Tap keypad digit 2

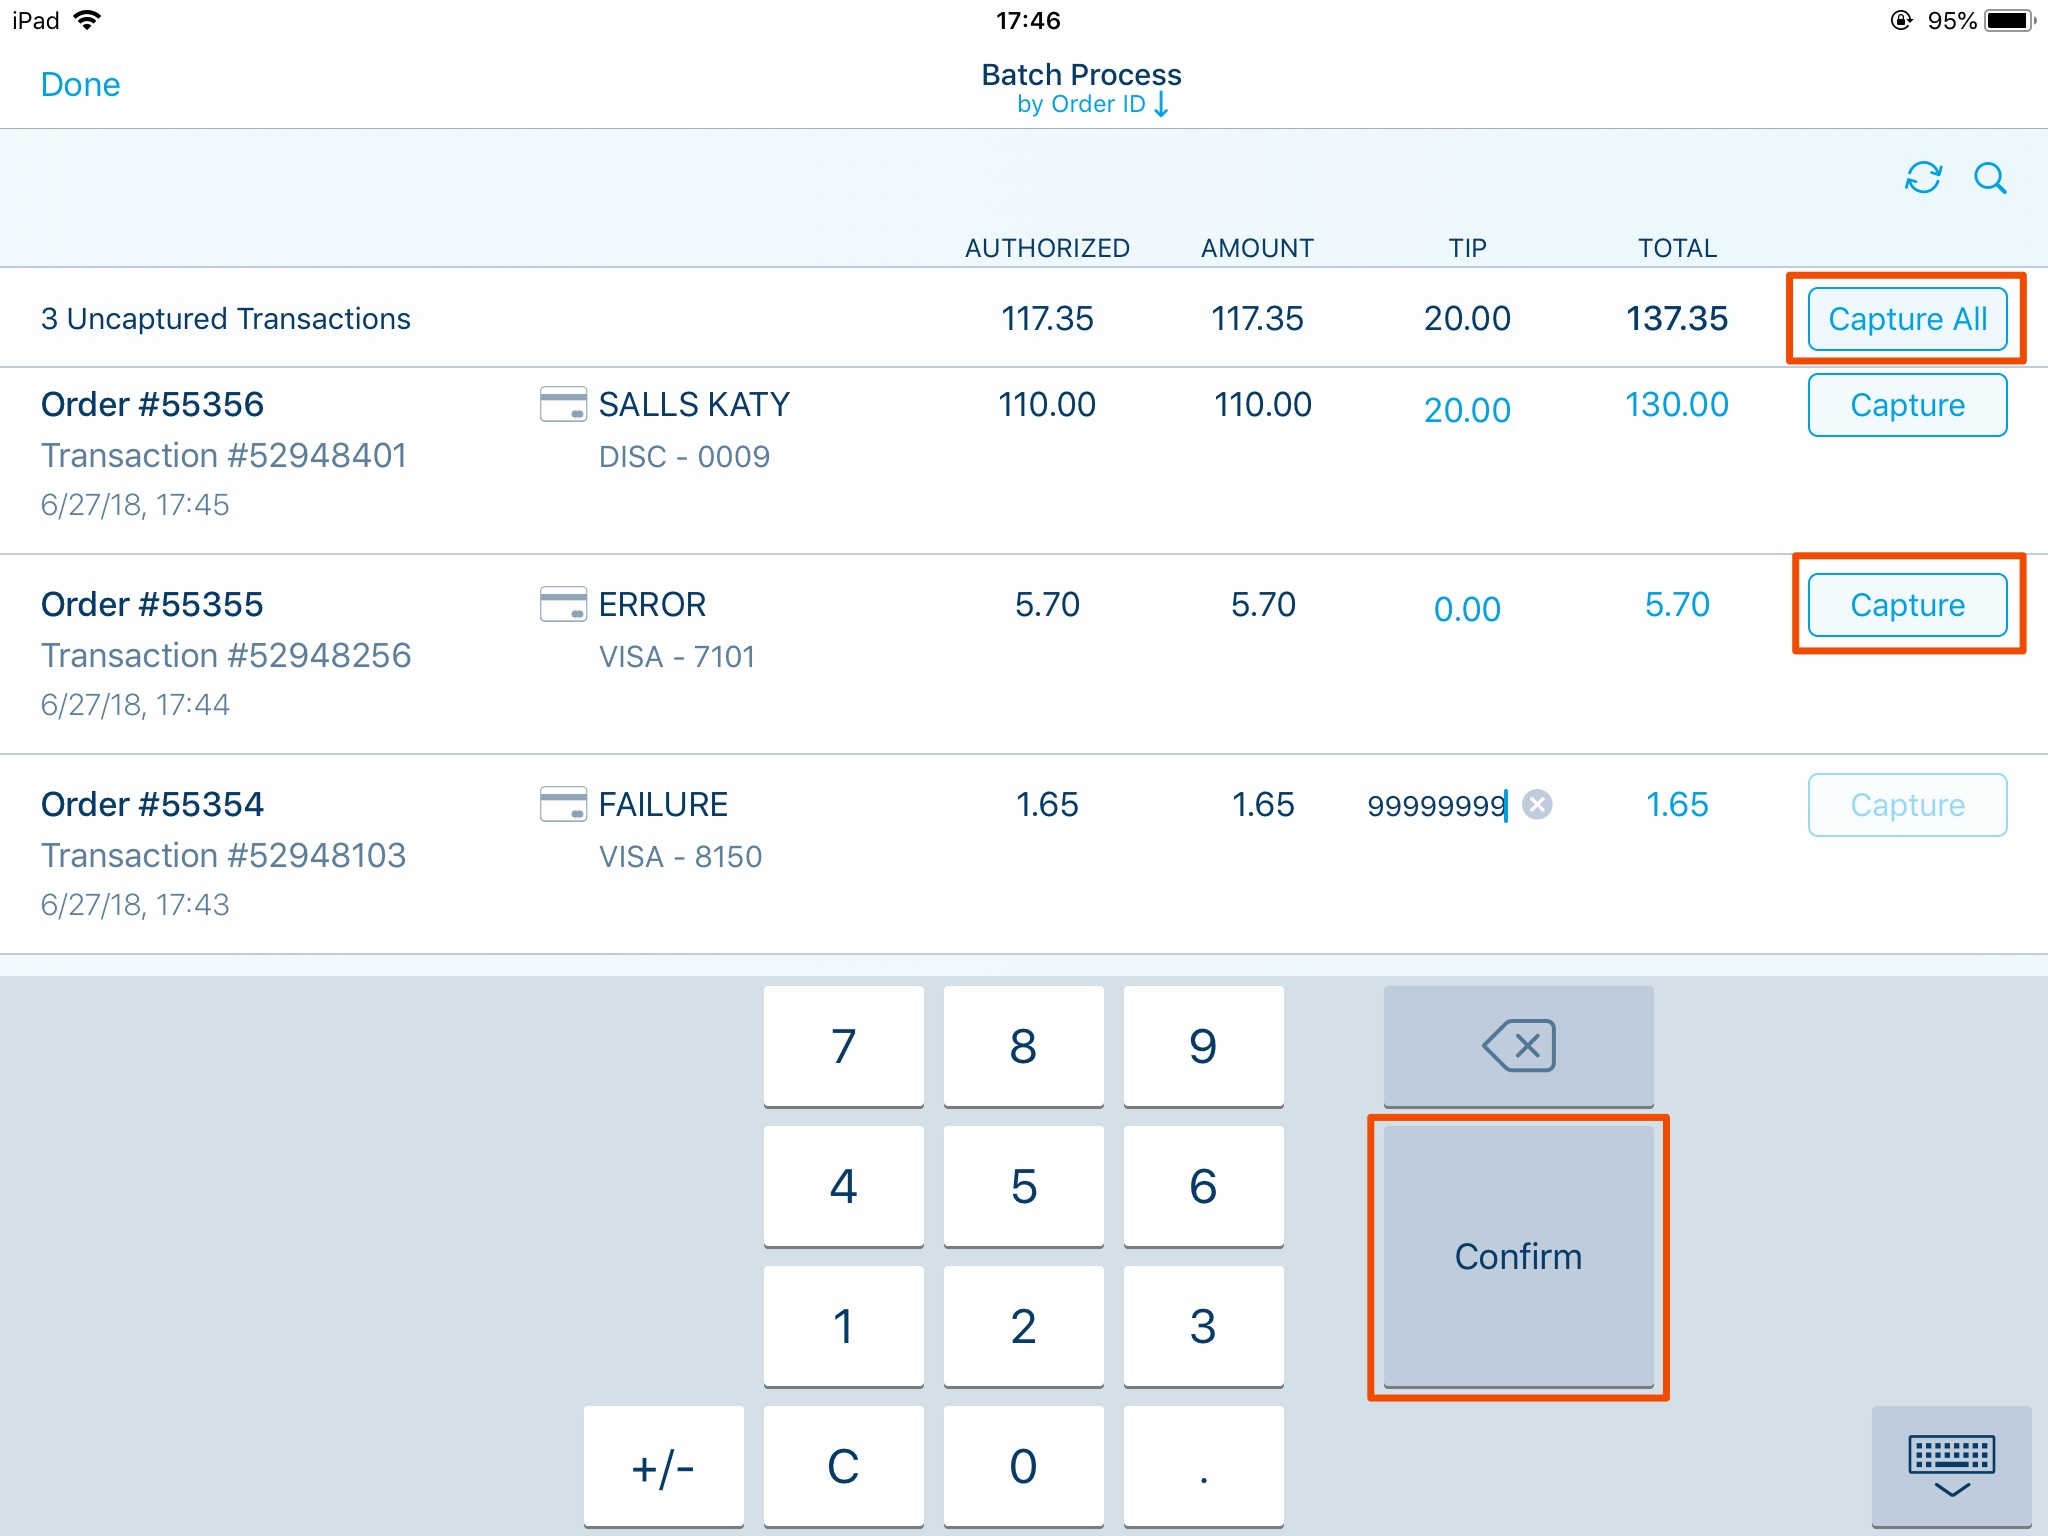[1023, 1326]
